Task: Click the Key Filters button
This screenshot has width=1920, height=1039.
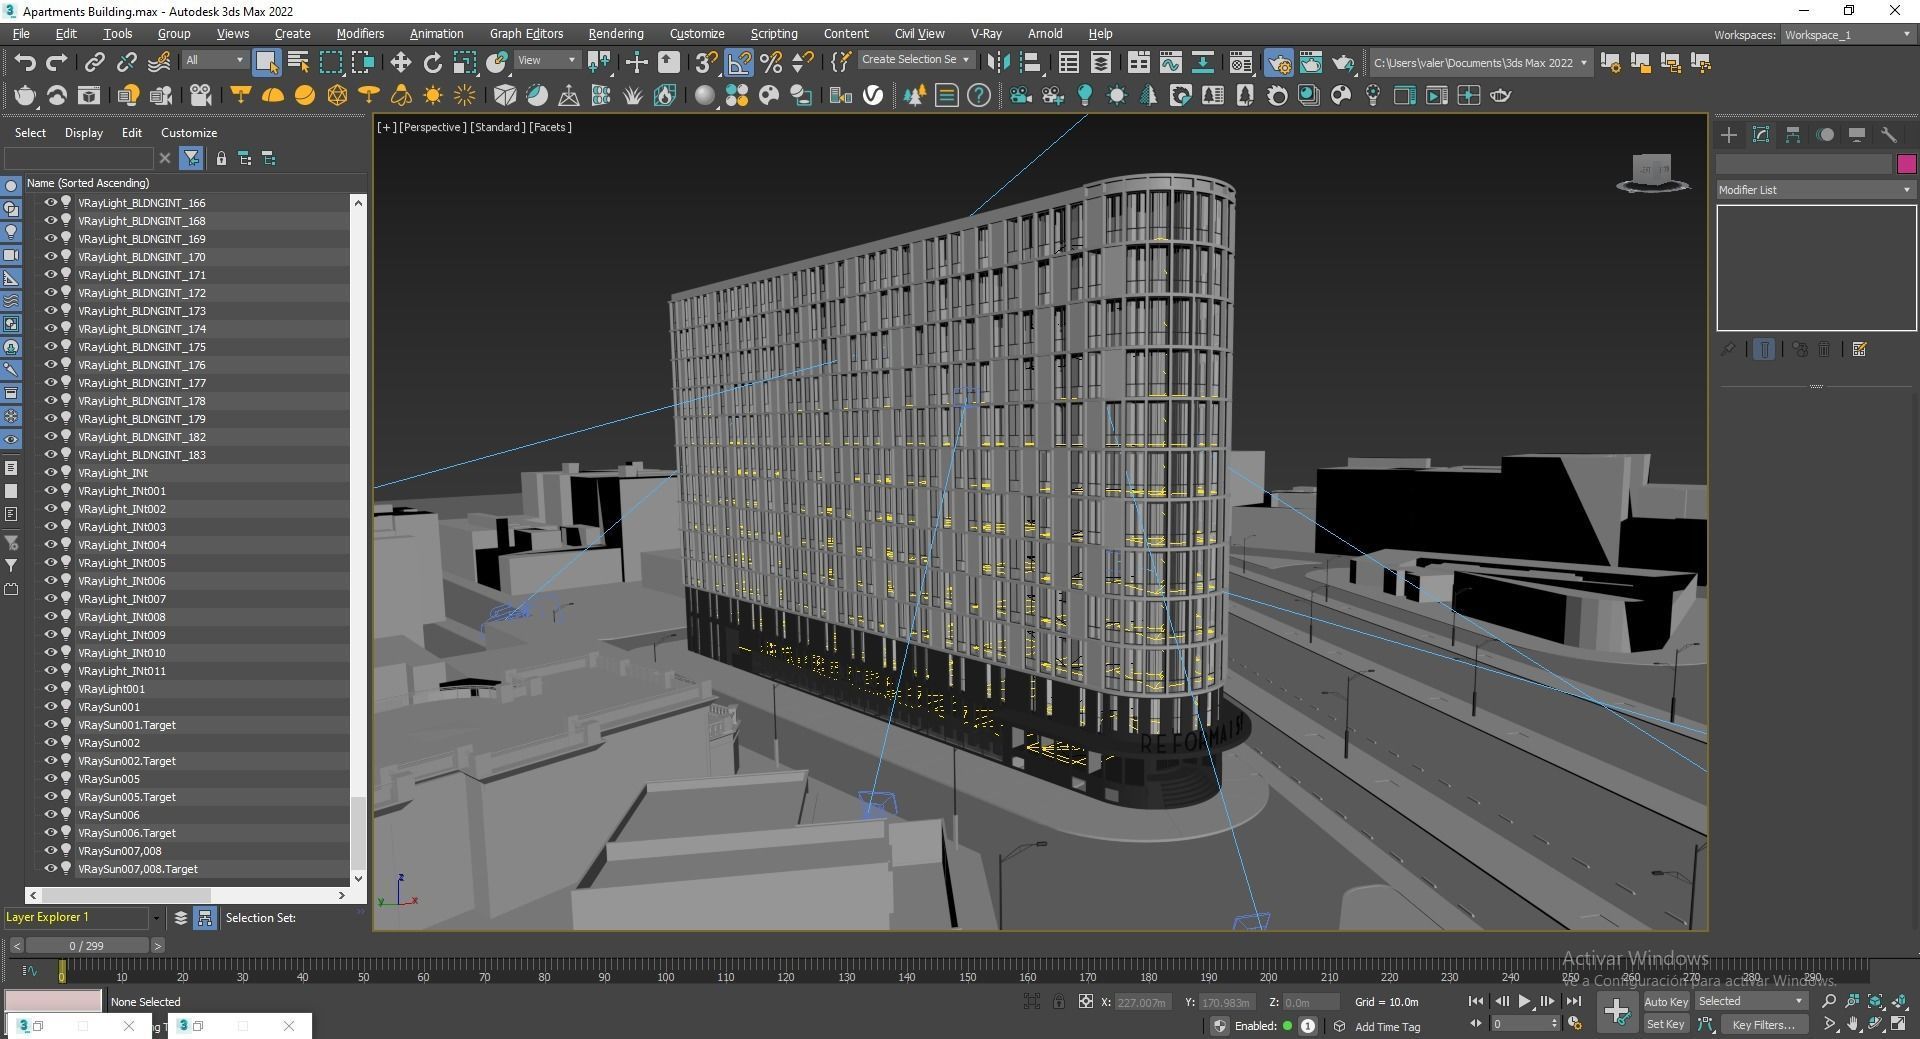Action: [1763, 1024]
